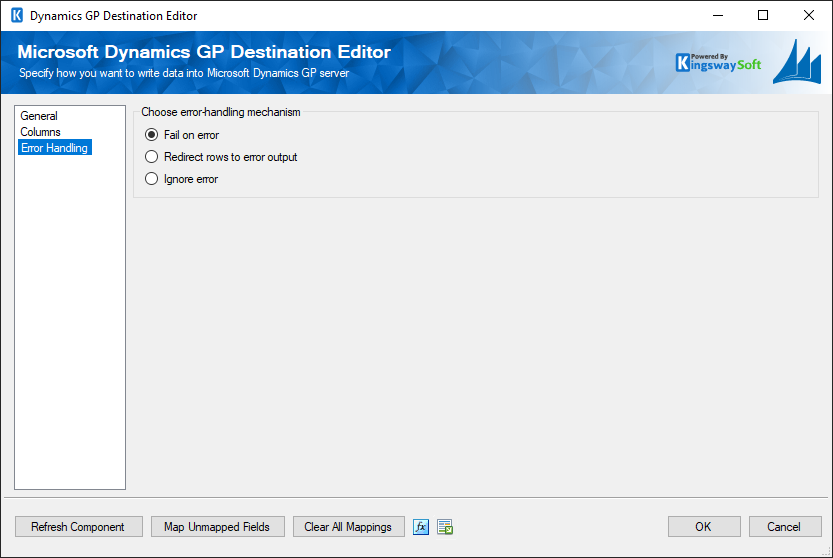This screenshot has width=833, height=558.
Task: Maximize the Destination Editor window
Action: (763, 15)
